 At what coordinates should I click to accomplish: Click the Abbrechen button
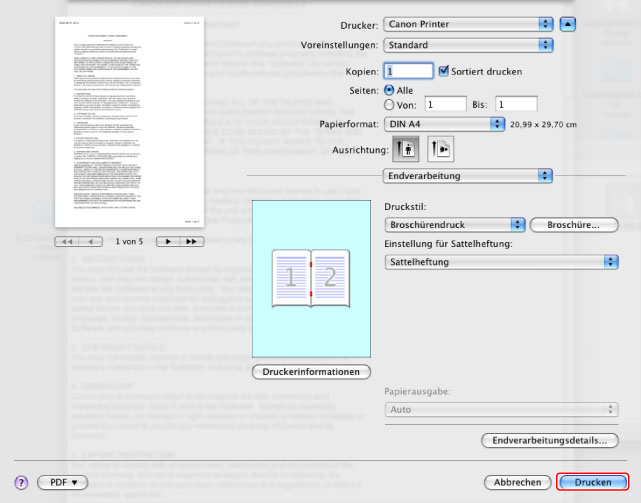[x=517, y=482]
